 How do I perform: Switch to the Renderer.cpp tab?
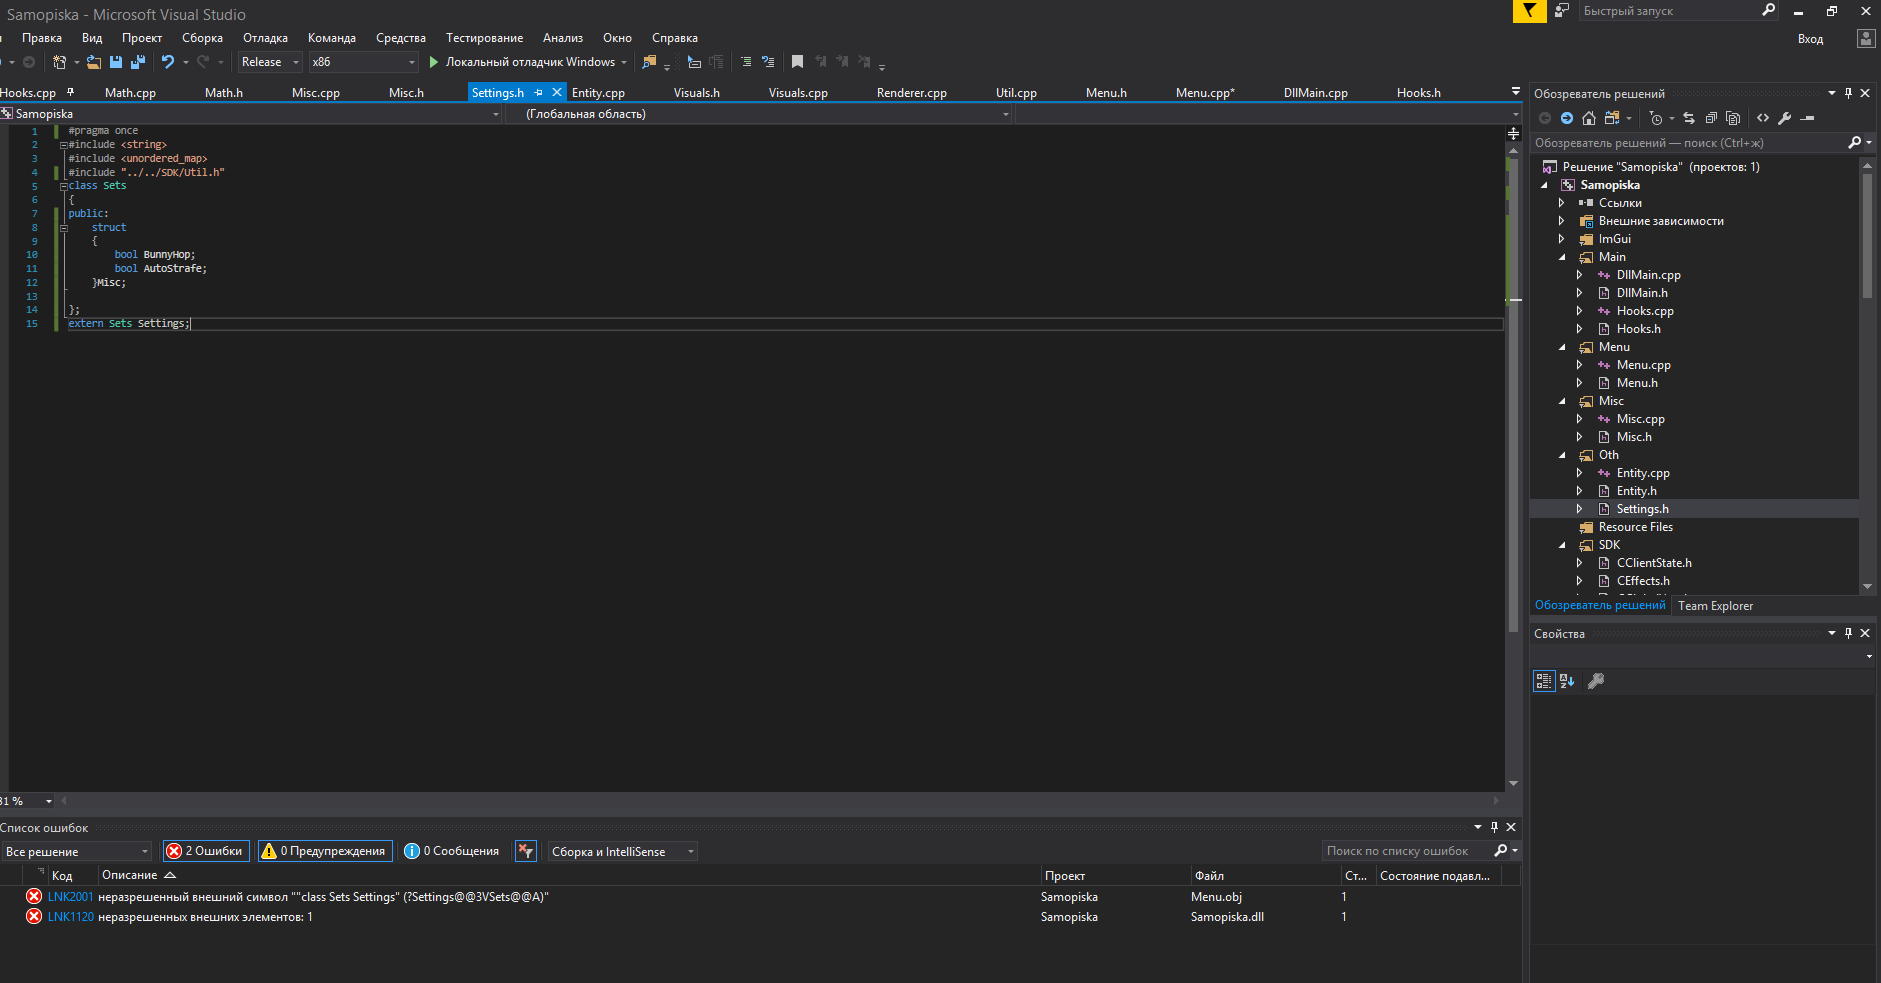911,93
